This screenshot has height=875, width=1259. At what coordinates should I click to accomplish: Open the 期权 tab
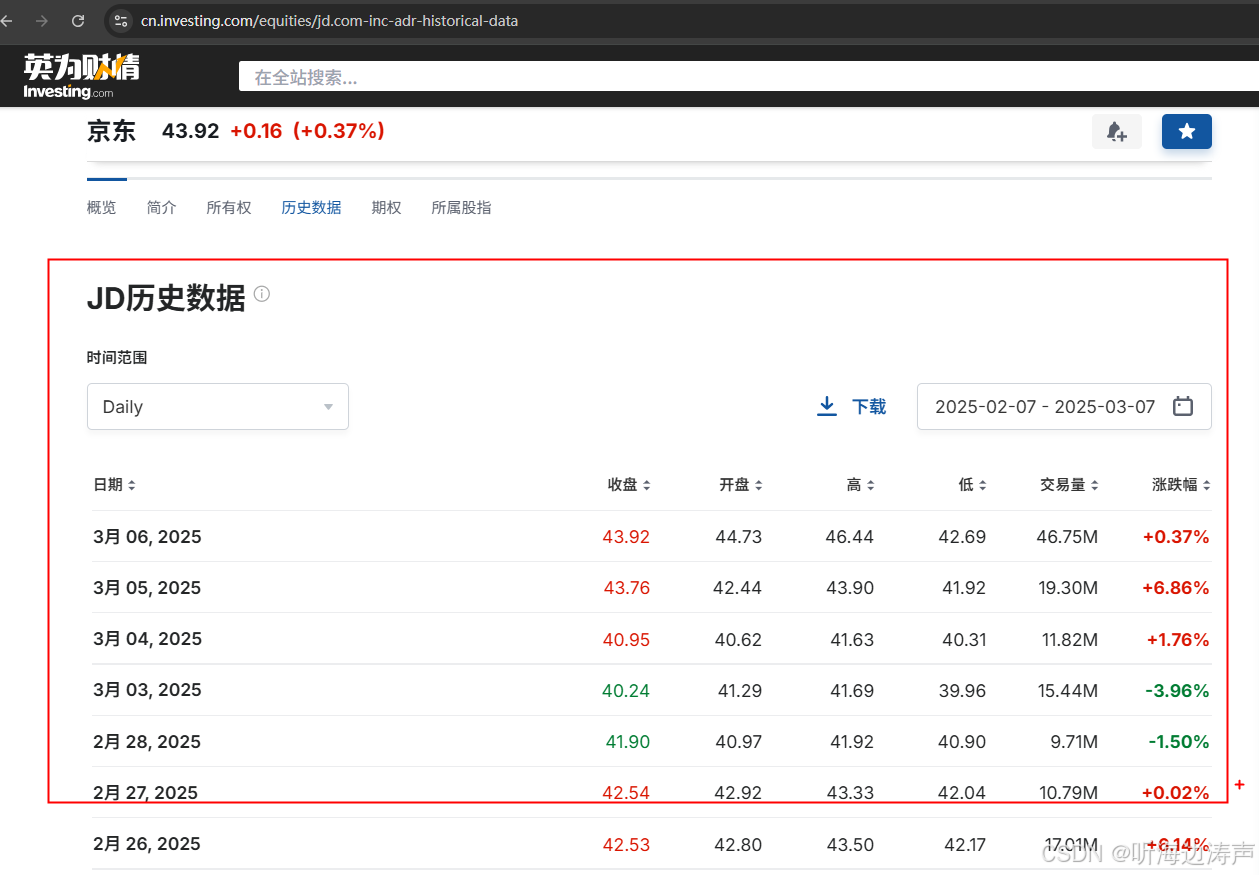coord(386,208)
